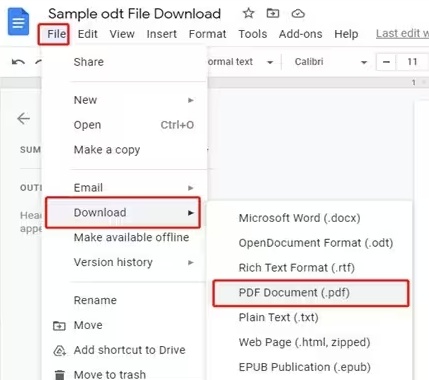
Task: Download as OpenDocument Format (.odt)
Action: pos(309,243)
